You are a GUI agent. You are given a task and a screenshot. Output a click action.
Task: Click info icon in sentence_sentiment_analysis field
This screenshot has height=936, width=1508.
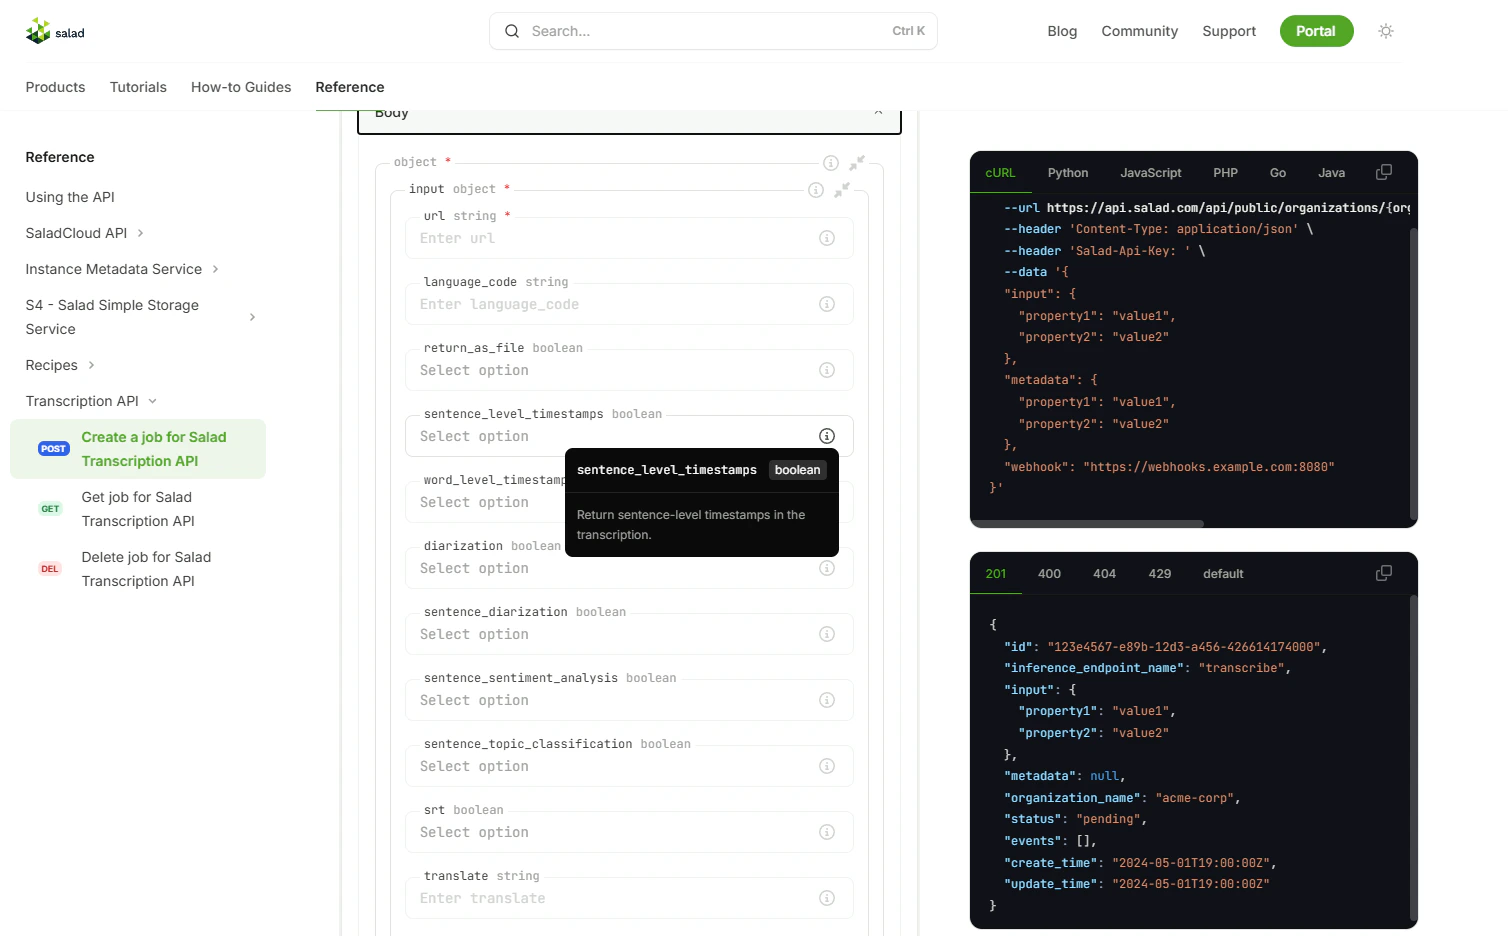click(827, 700)
